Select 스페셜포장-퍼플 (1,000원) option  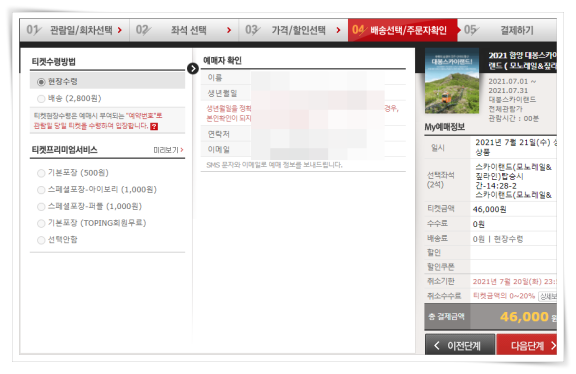click(41, 206)
